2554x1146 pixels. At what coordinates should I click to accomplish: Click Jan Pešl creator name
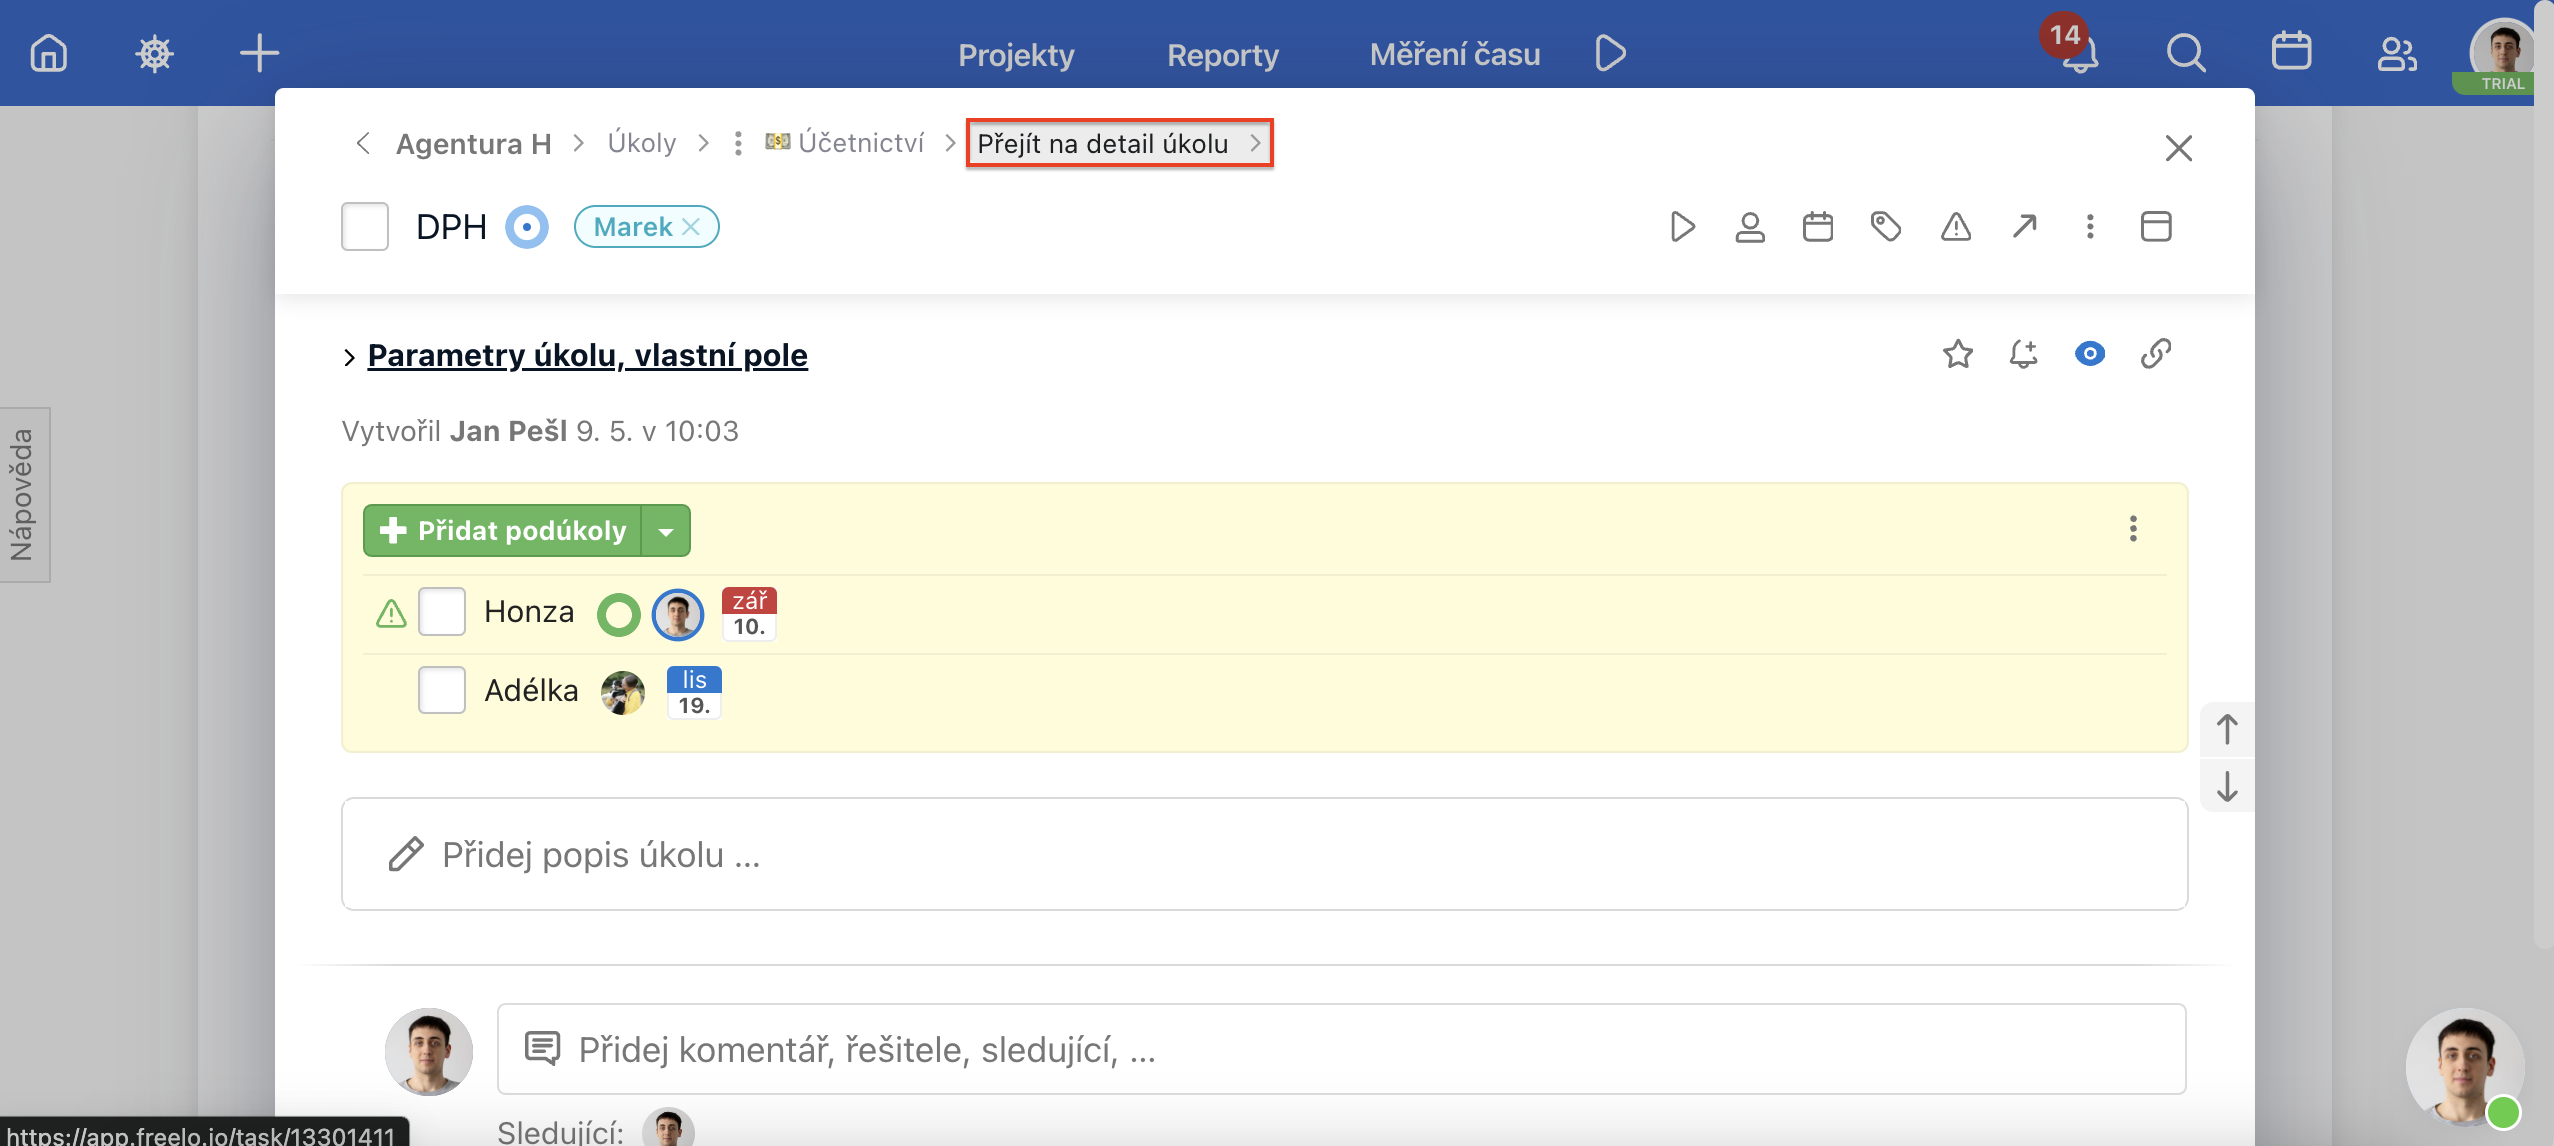(508, 431)
